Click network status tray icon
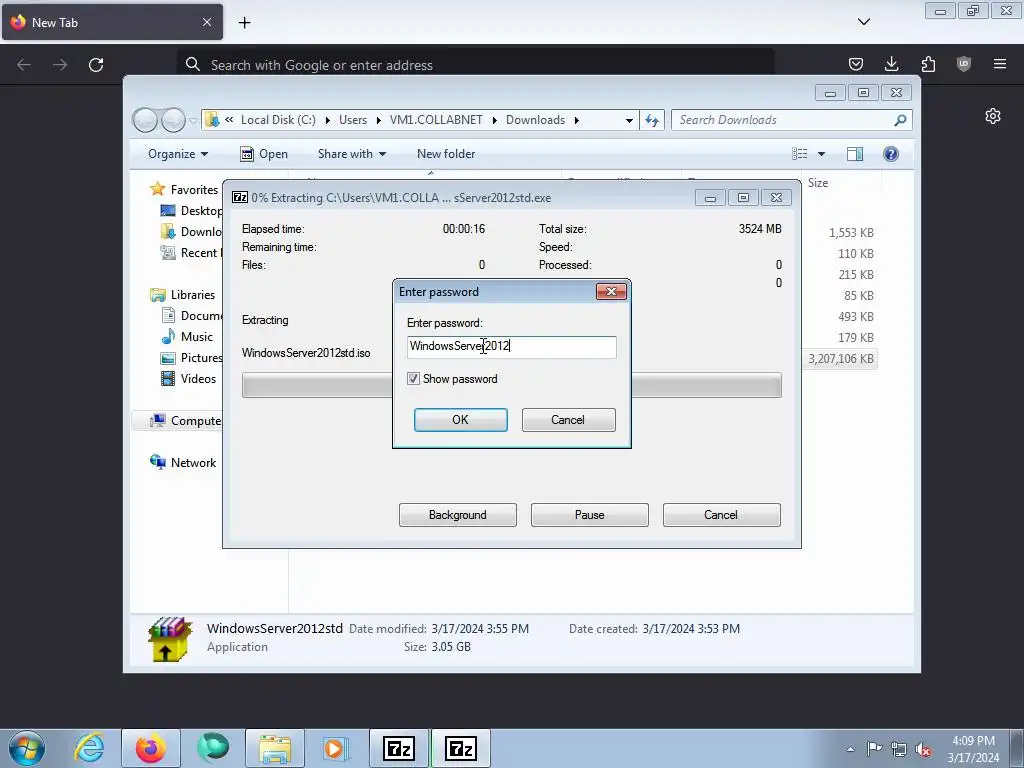 tap(899, 749)
